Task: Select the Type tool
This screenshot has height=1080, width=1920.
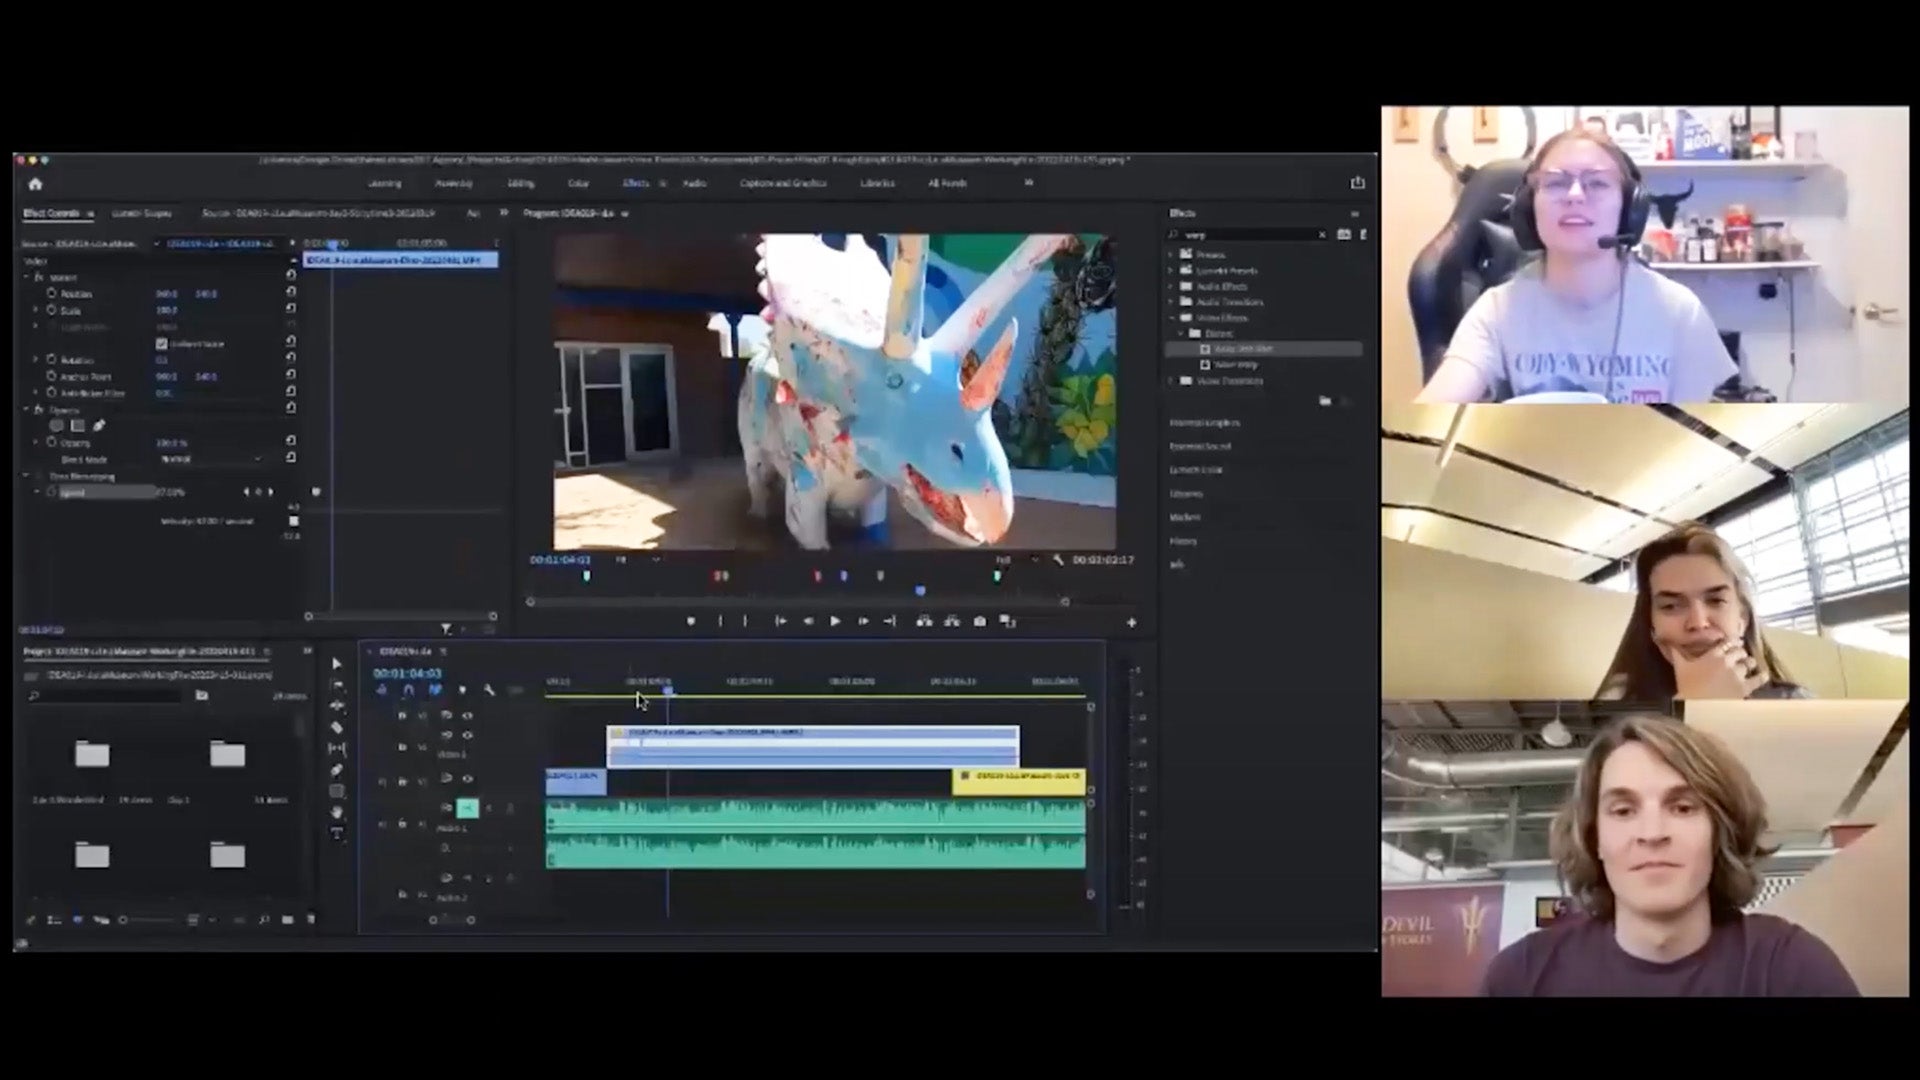Action: click(x=336, y=833)
